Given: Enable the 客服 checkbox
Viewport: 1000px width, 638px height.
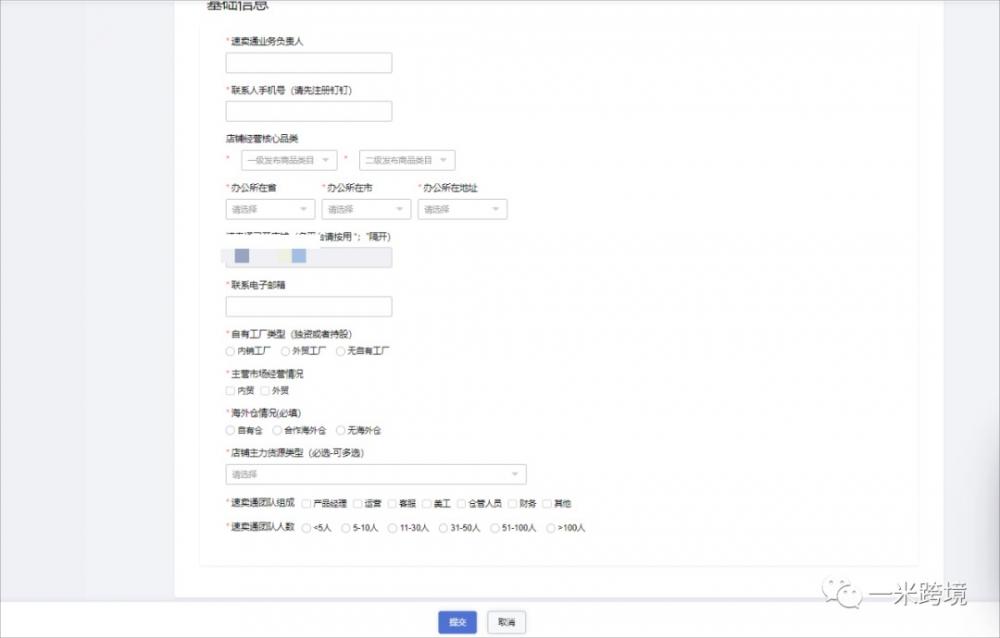Looking at the screenshot, I should coord(392,504).
